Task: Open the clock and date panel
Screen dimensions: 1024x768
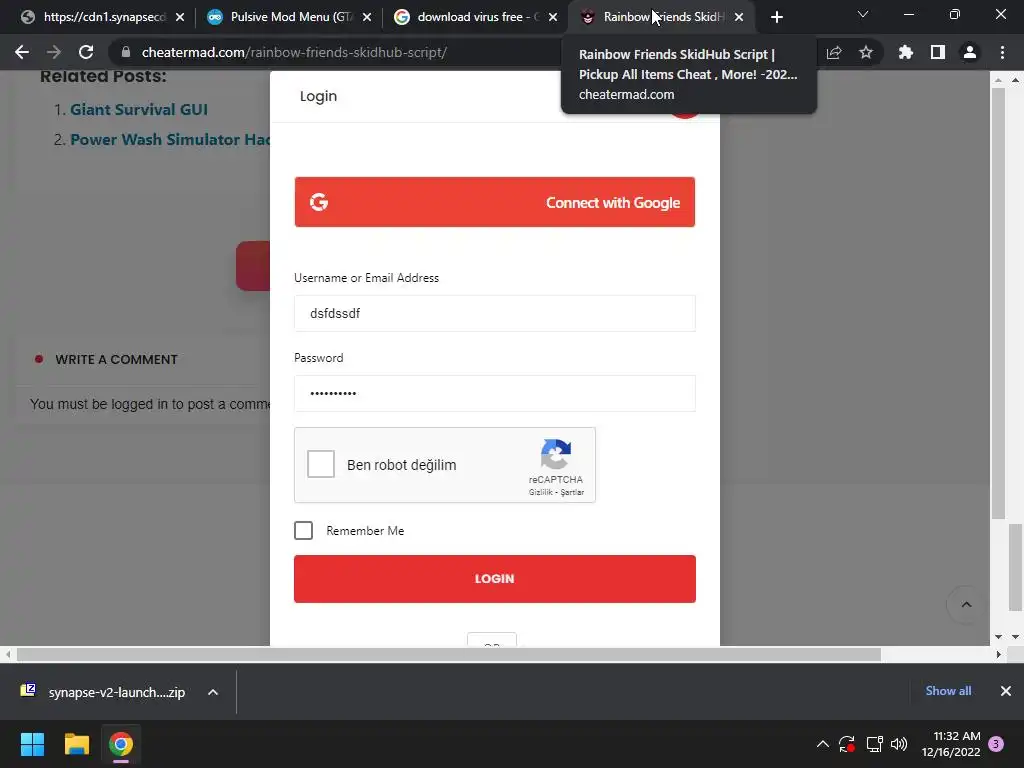Action: [952, 744]
